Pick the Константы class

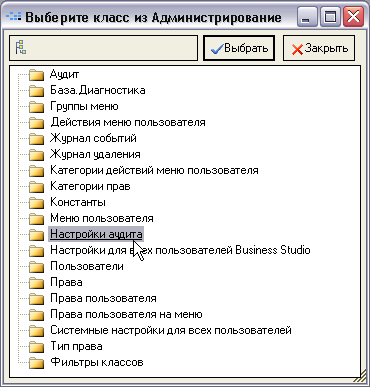pos(78,202)
